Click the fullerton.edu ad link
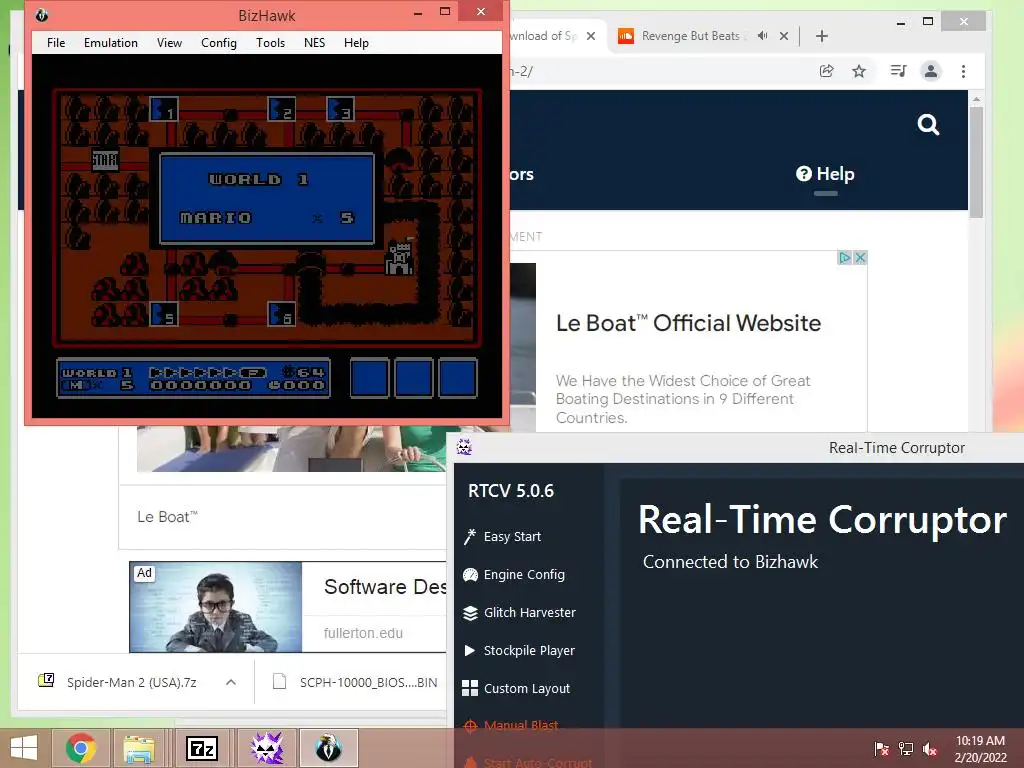 click(363, 633)
